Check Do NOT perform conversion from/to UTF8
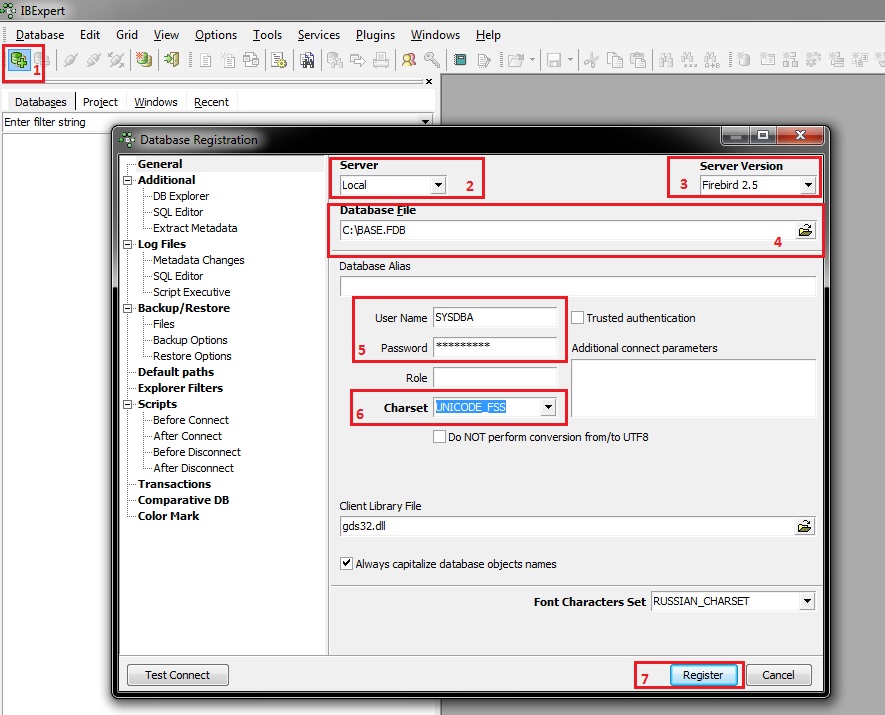Viewport: 885px width, 715px height. pos(439,437)
